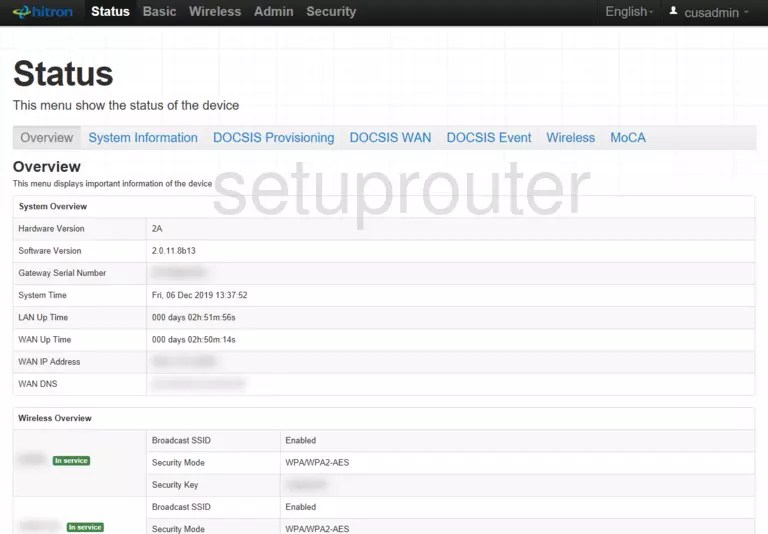
Task: Click the software version value 2.0.11.8b13
Action: pyautogui.click(x=173, y=251)
